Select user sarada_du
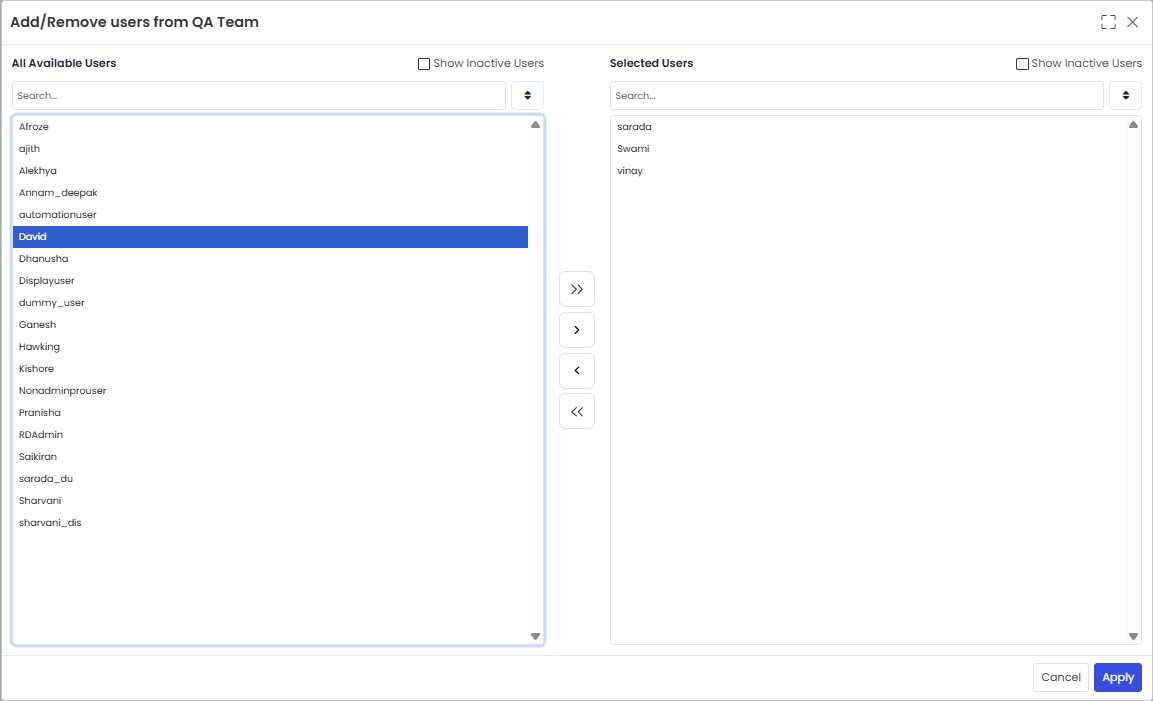 coord(270,479)
